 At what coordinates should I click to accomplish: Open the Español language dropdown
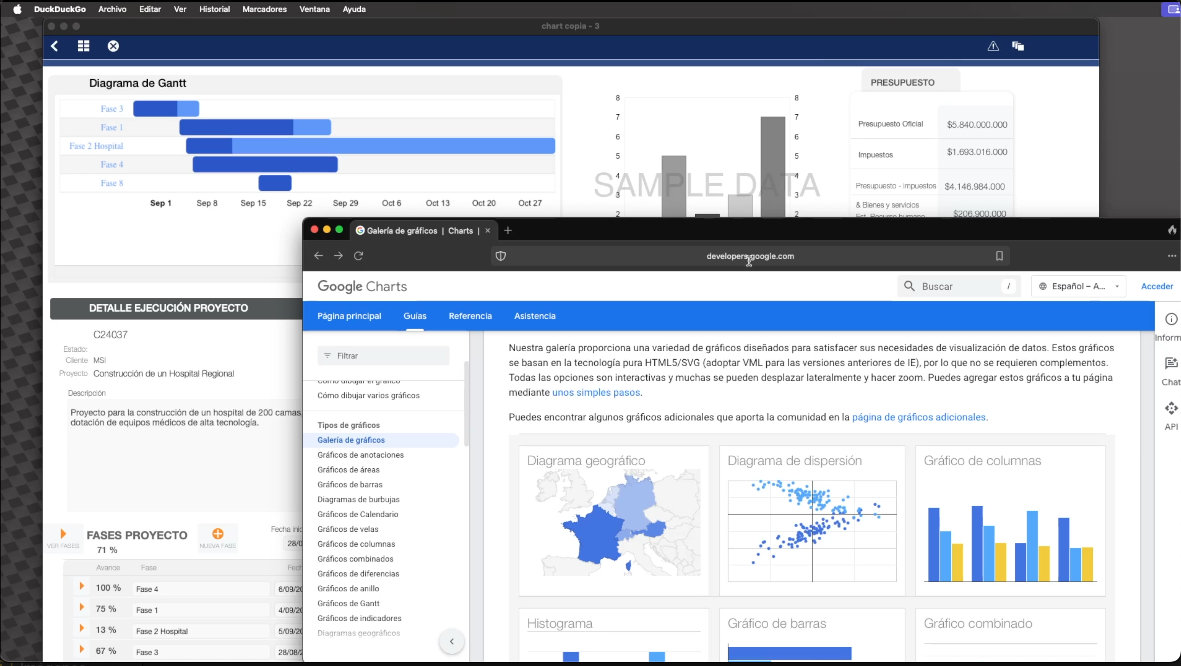(x=1078, y=285)
